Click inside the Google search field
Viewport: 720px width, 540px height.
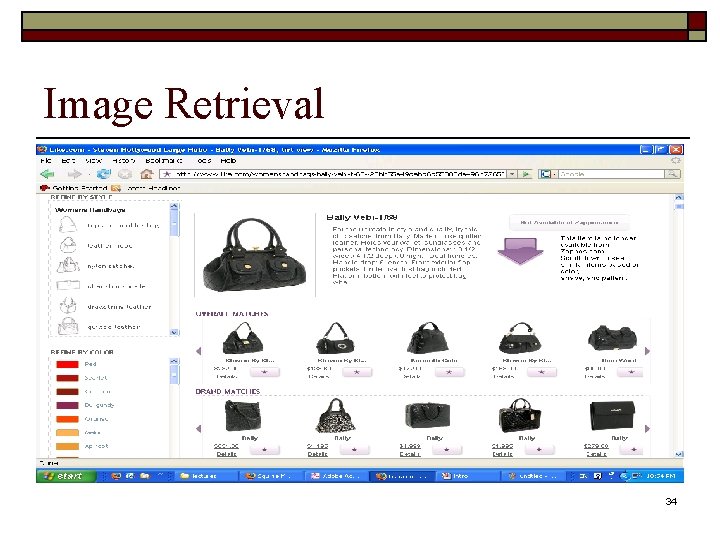point(611,174)
